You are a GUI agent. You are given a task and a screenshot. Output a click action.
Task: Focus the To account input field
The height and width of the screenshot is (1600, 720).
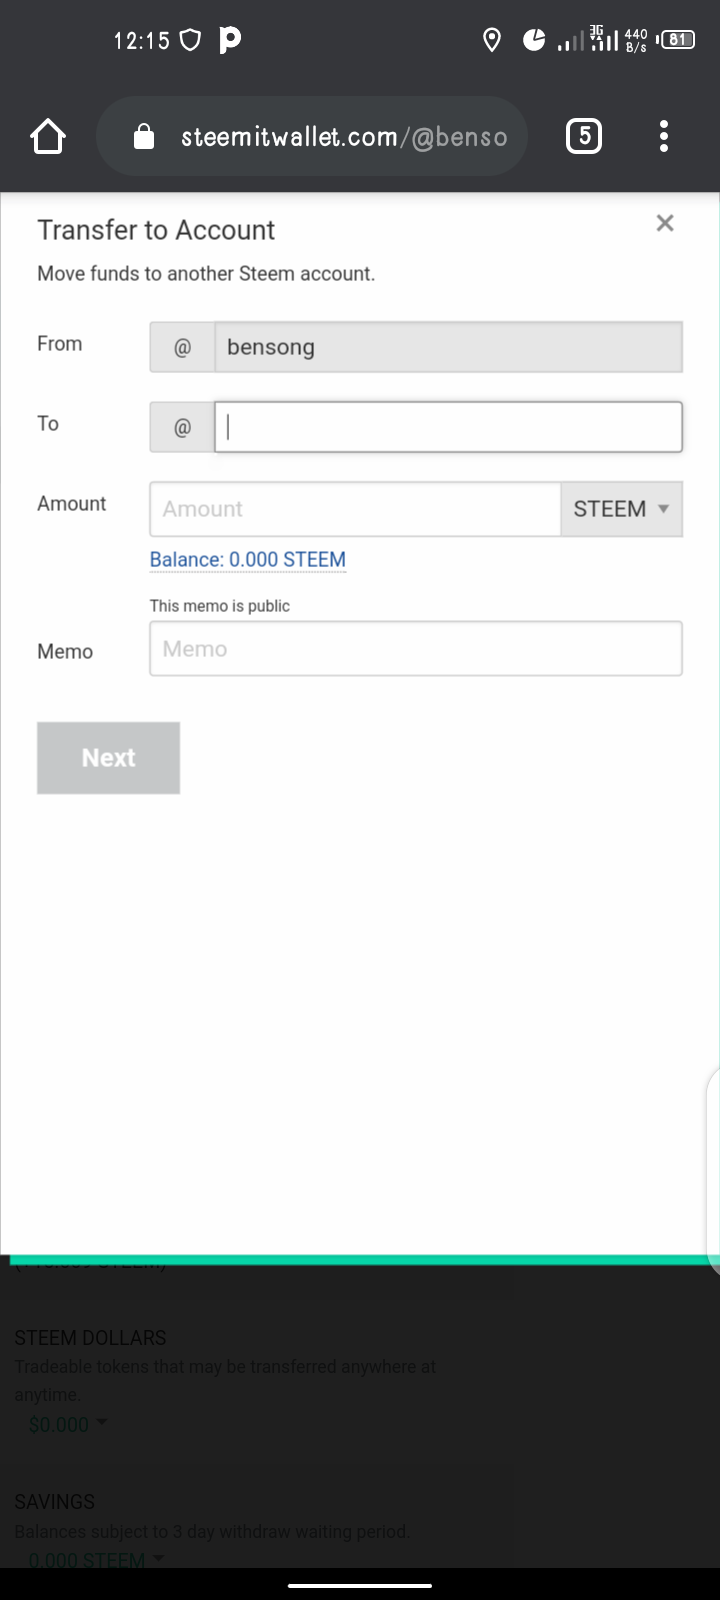[448, 427]
